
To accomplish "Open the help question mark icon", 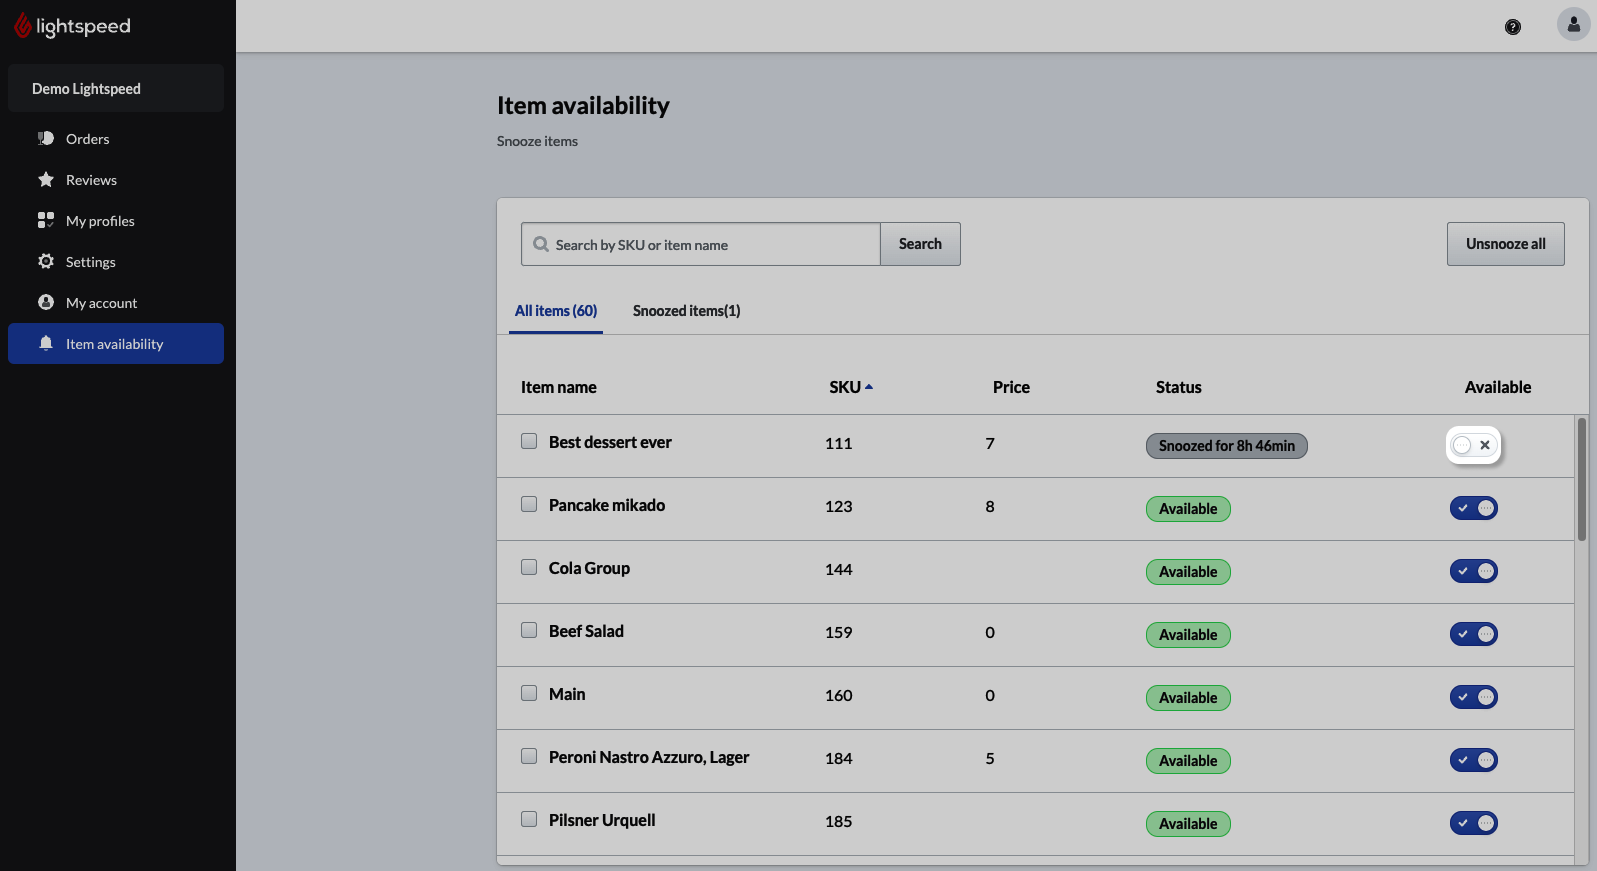I will pos(1512,27).
